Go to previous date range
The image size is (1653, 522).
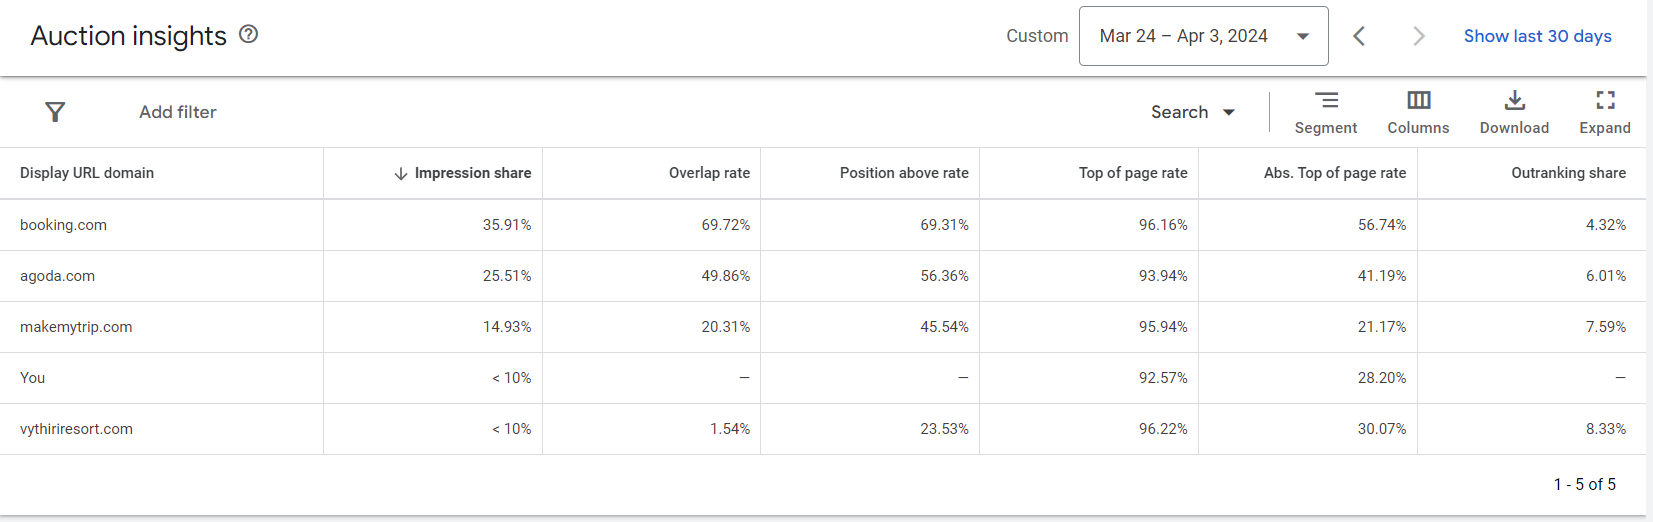[1359, 36]
